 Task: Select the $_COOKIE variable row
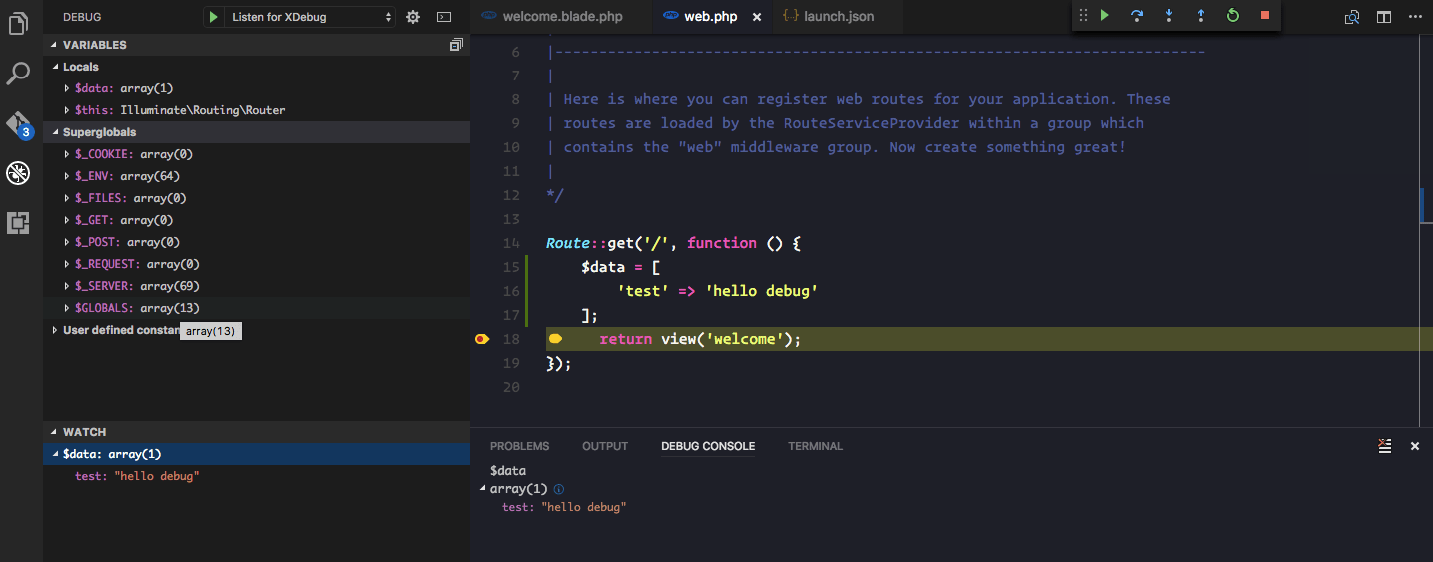coord(256,154)
